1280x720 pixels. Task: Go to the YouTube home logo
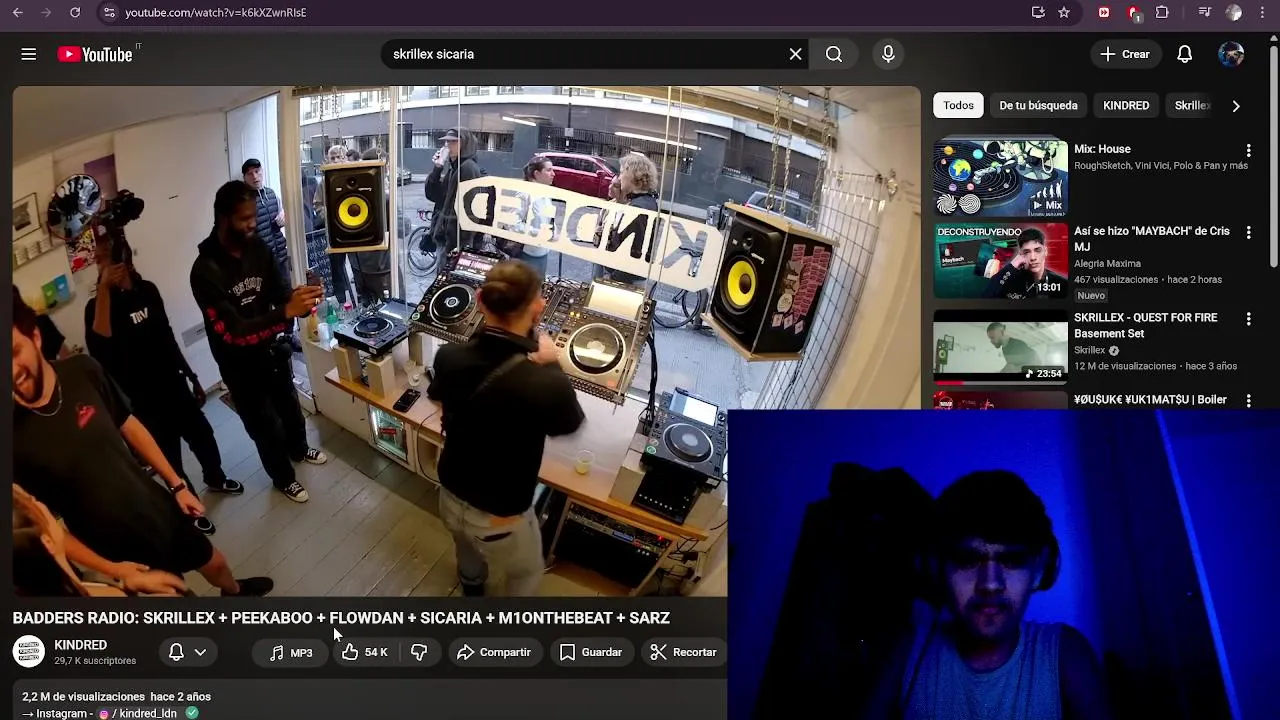tap(96, 54)
